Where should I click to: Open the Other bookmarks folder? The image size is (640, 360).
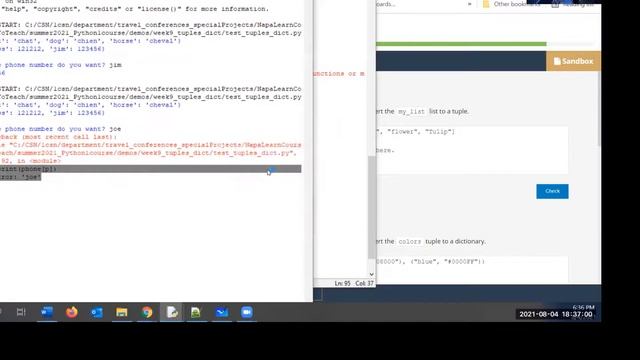coord(512,4)
